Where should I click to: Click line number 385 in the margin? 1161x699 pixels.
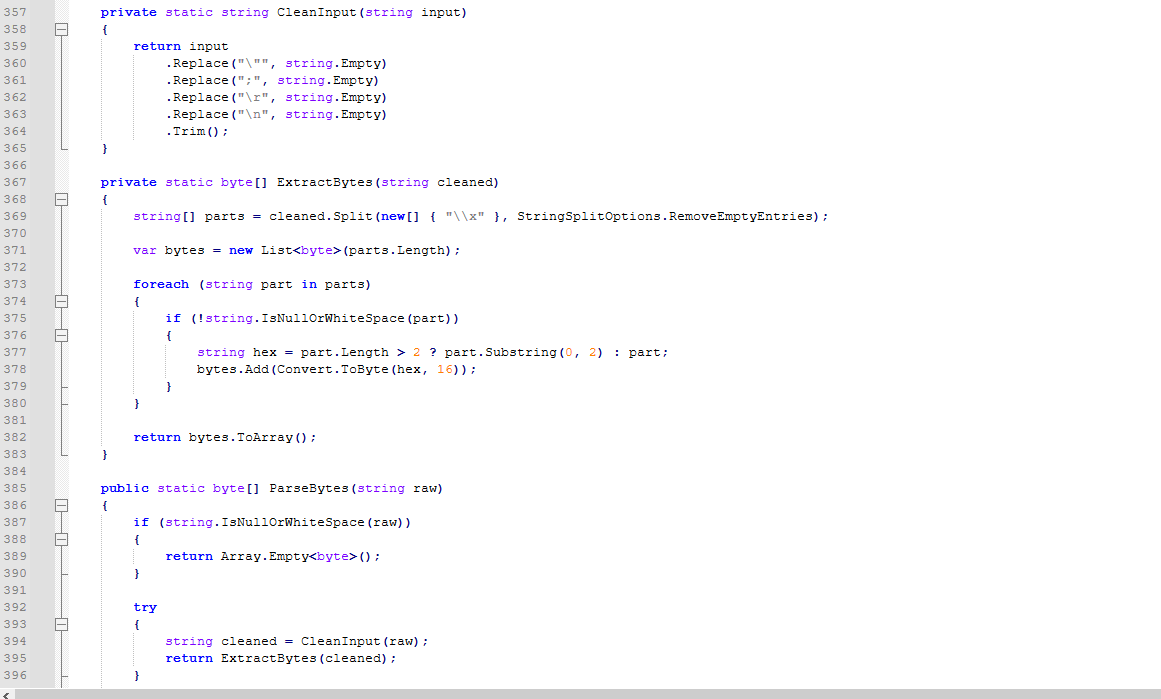15,489
